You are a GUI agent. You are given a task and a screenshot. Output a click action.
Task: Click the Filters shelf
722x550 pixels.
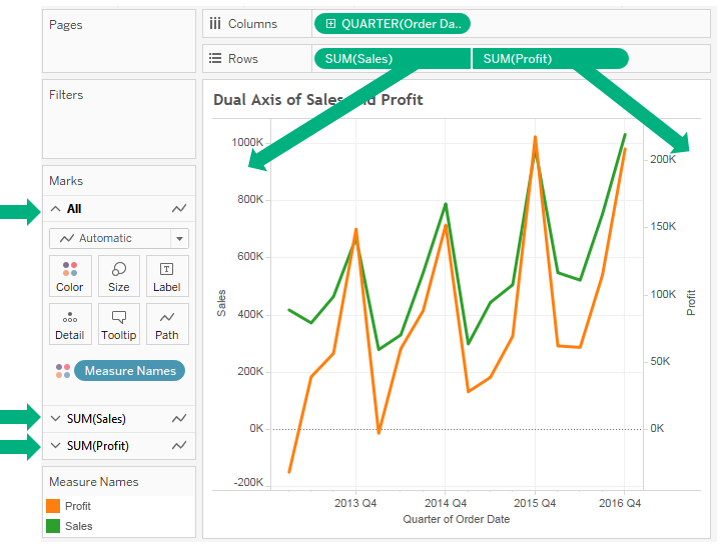(x=119, y=119)
